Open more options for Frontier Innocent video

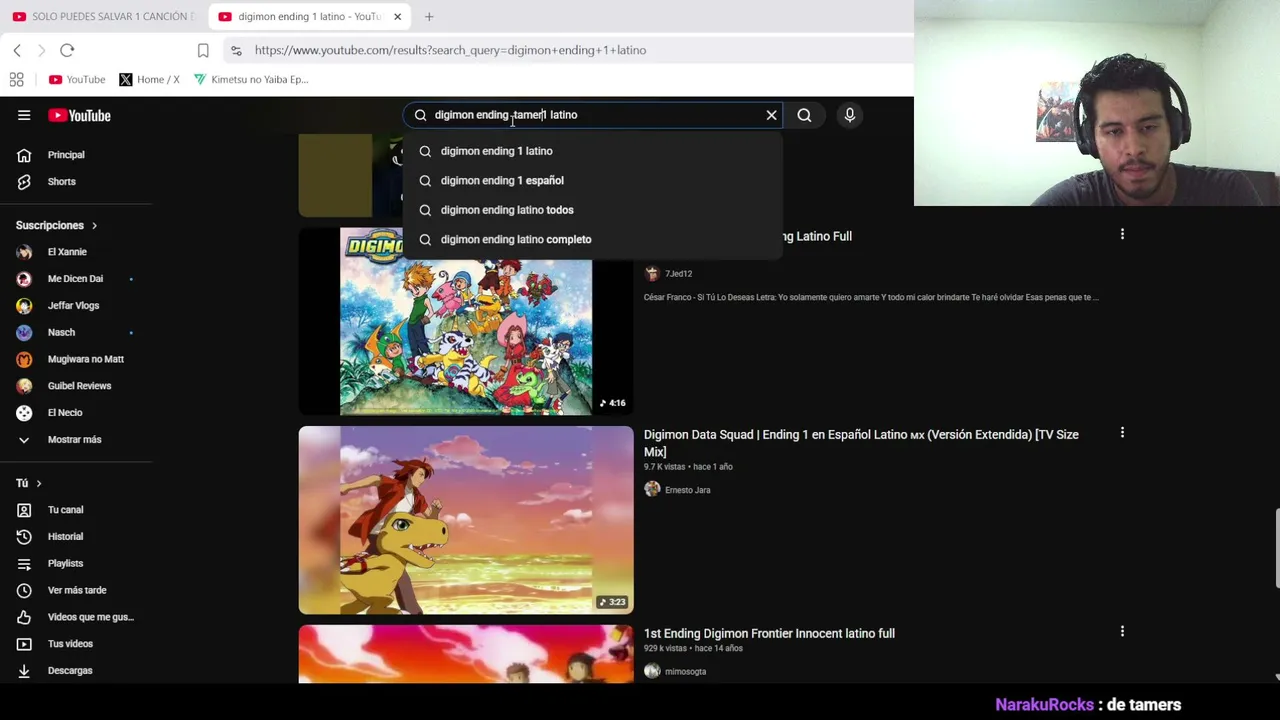pyautogui.click(x=1122, y=632)
